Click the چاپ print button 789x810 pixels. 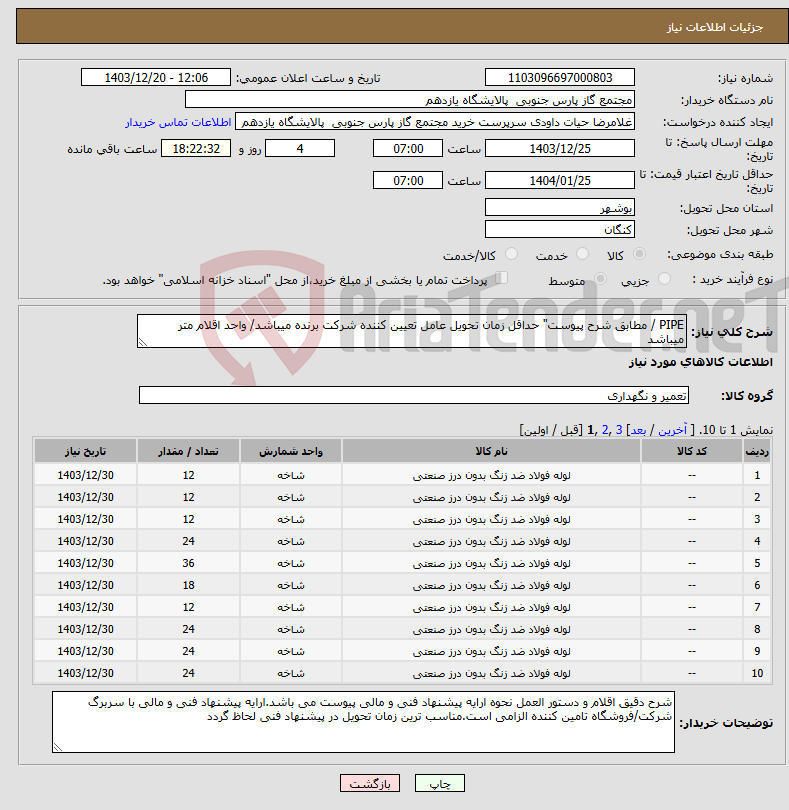tap(440, 783)
